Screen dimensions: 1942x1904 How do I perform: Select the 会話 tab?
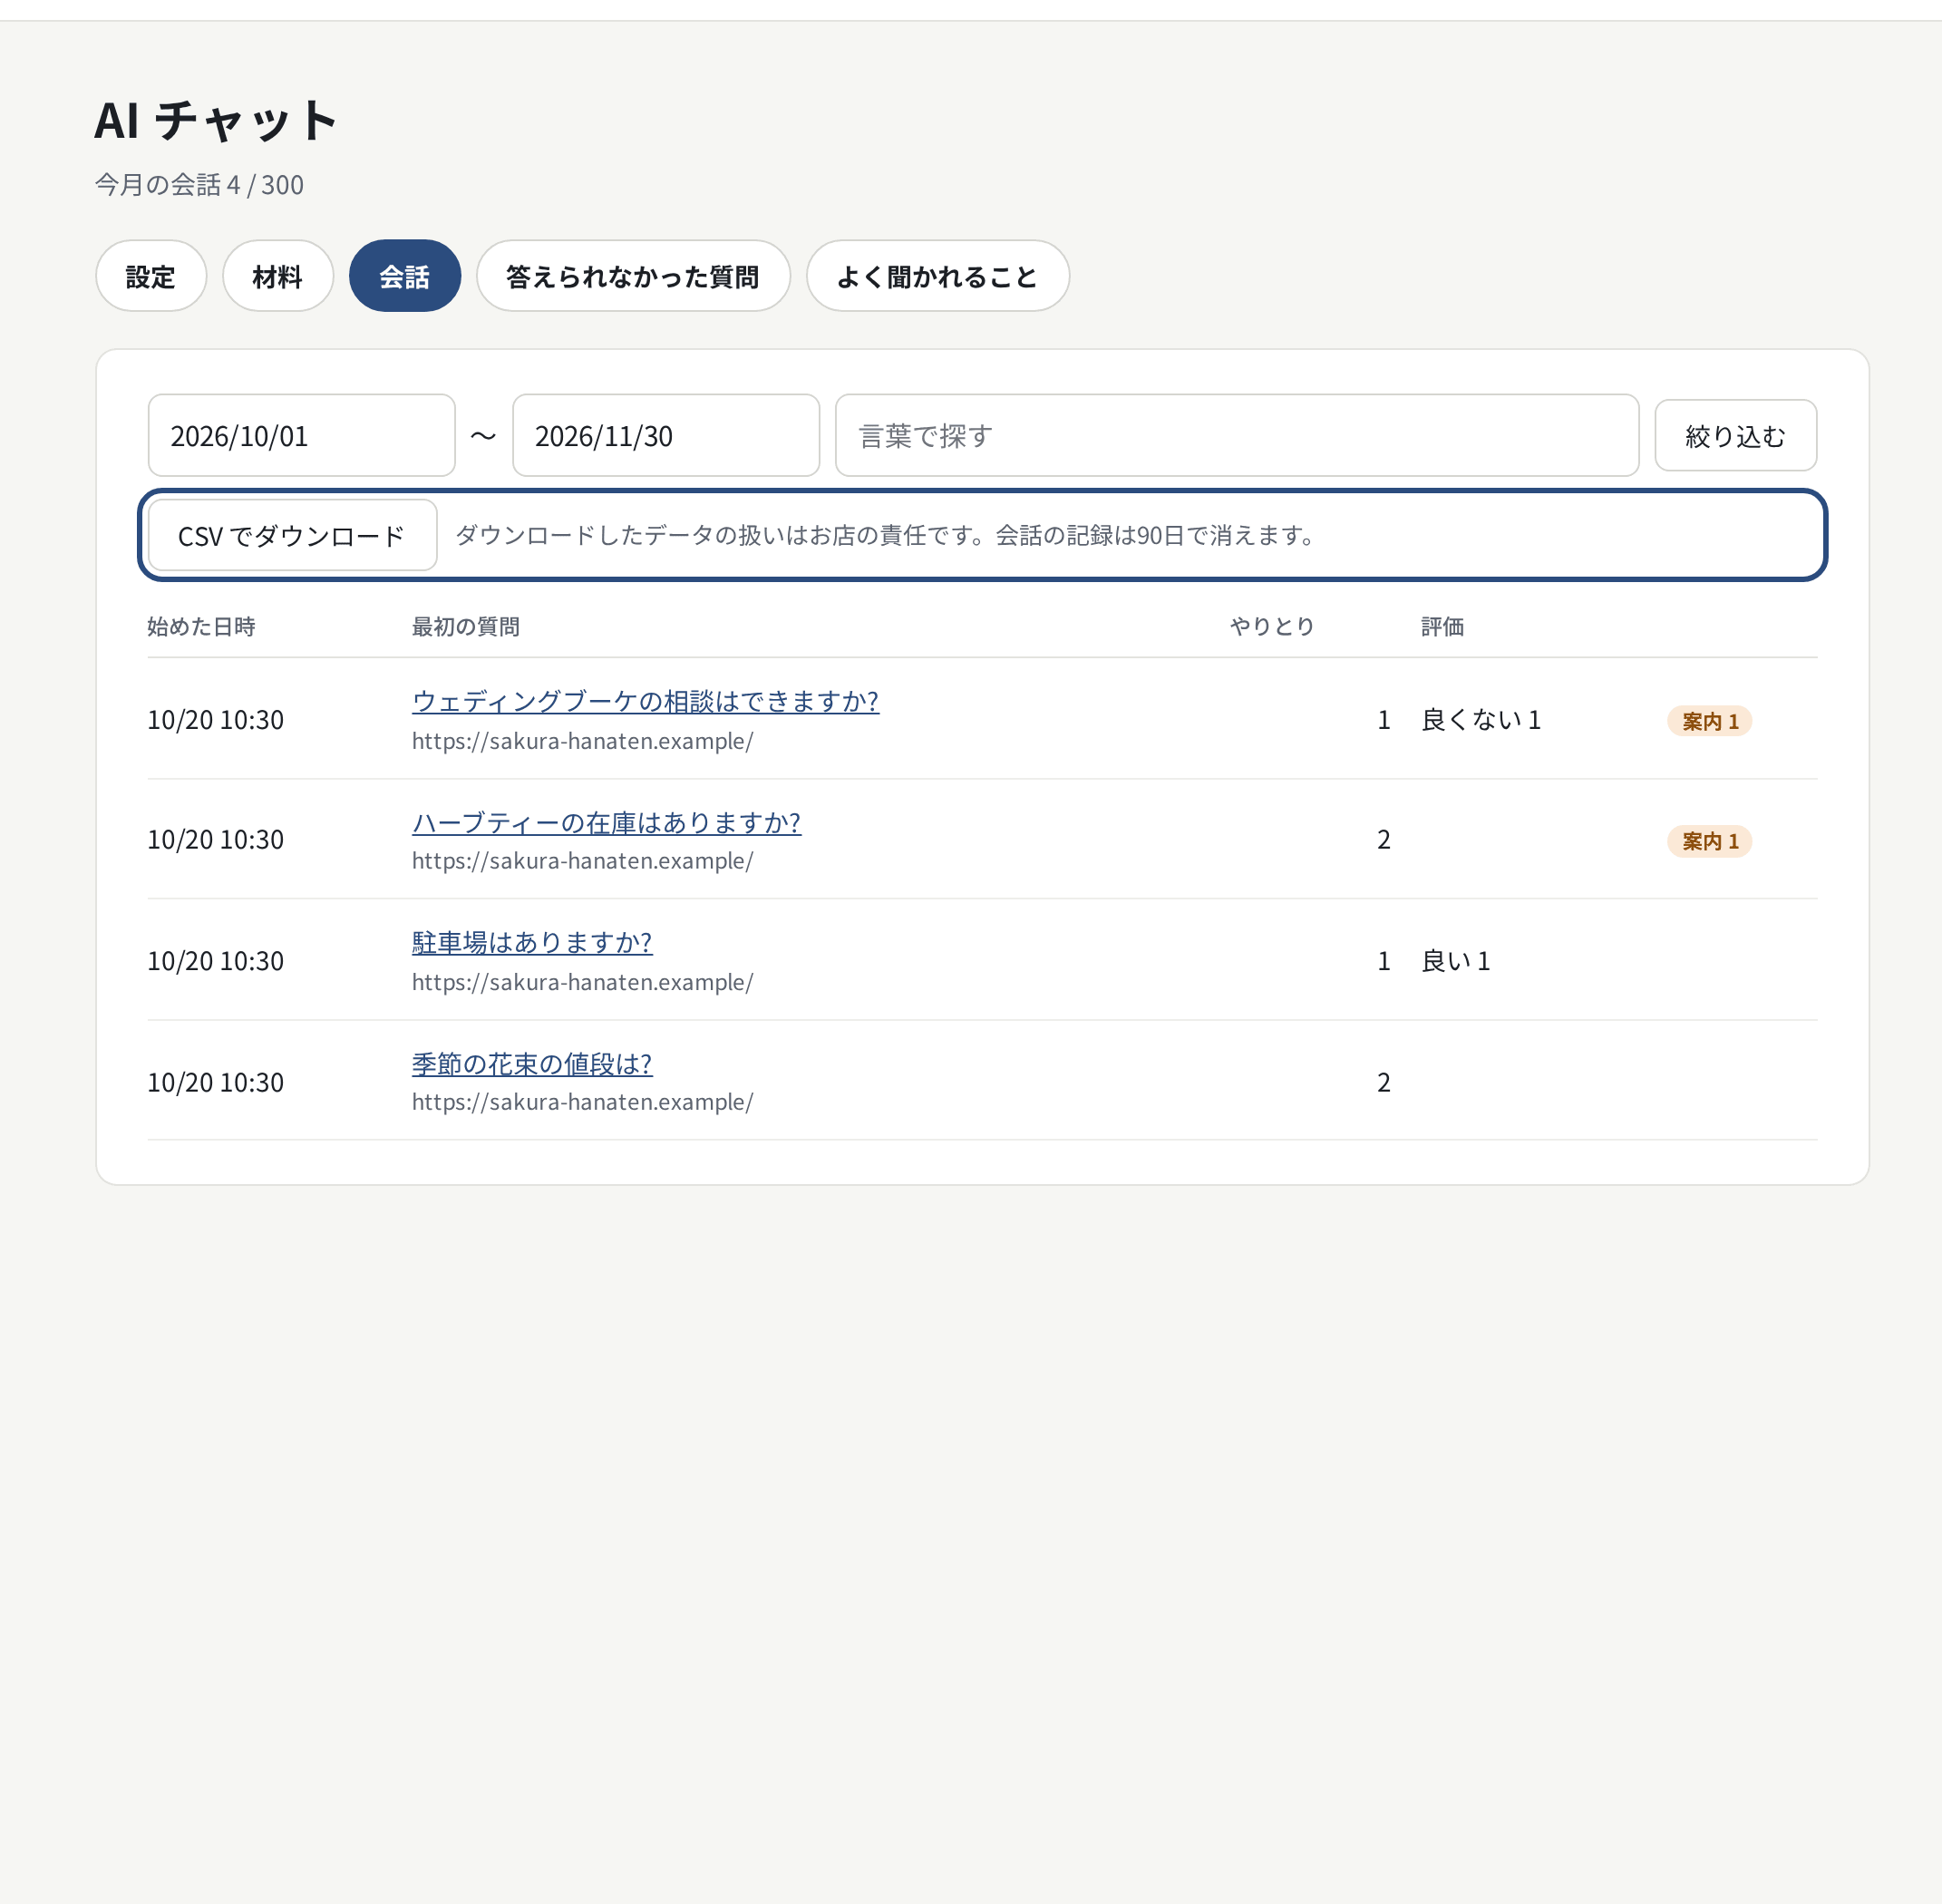coord(405,276)
